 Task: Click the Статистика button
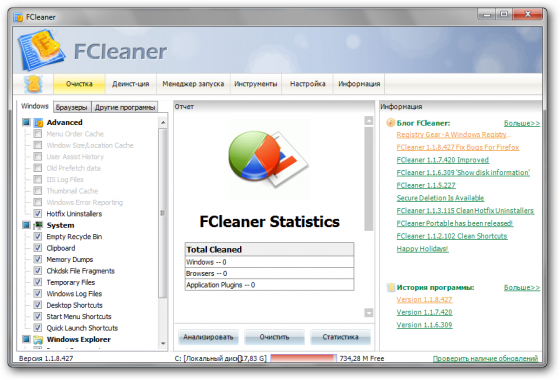(340, 337)
